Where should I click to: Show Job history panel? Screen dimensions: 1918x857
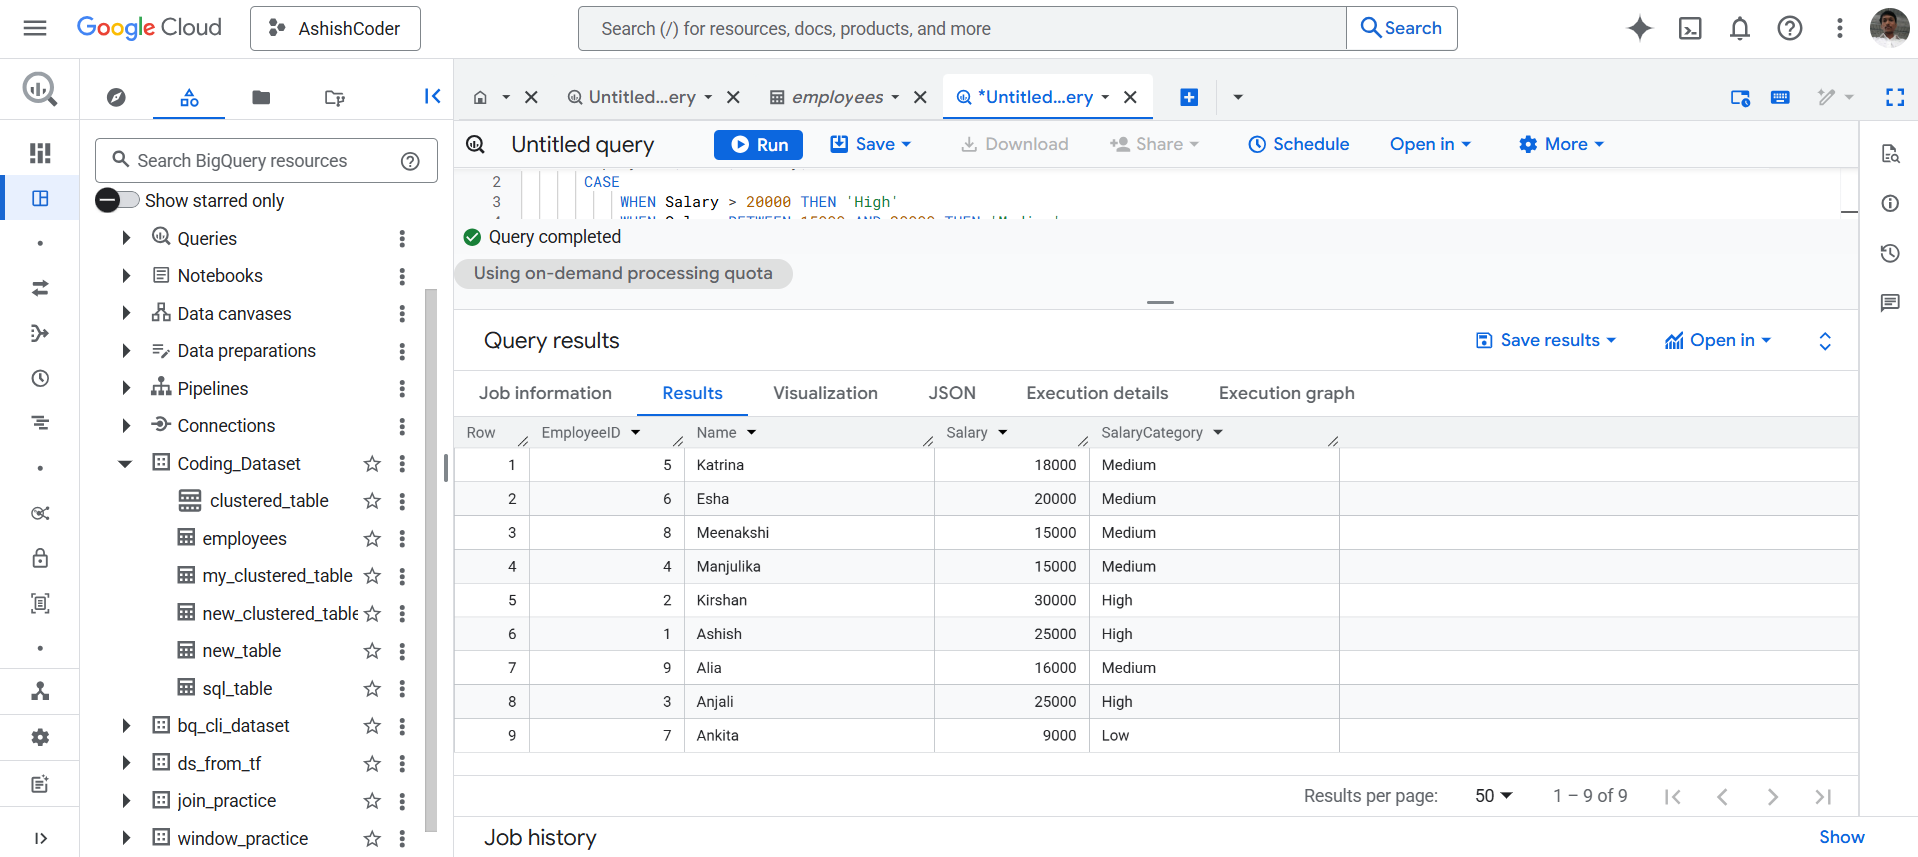point(1841,837)
